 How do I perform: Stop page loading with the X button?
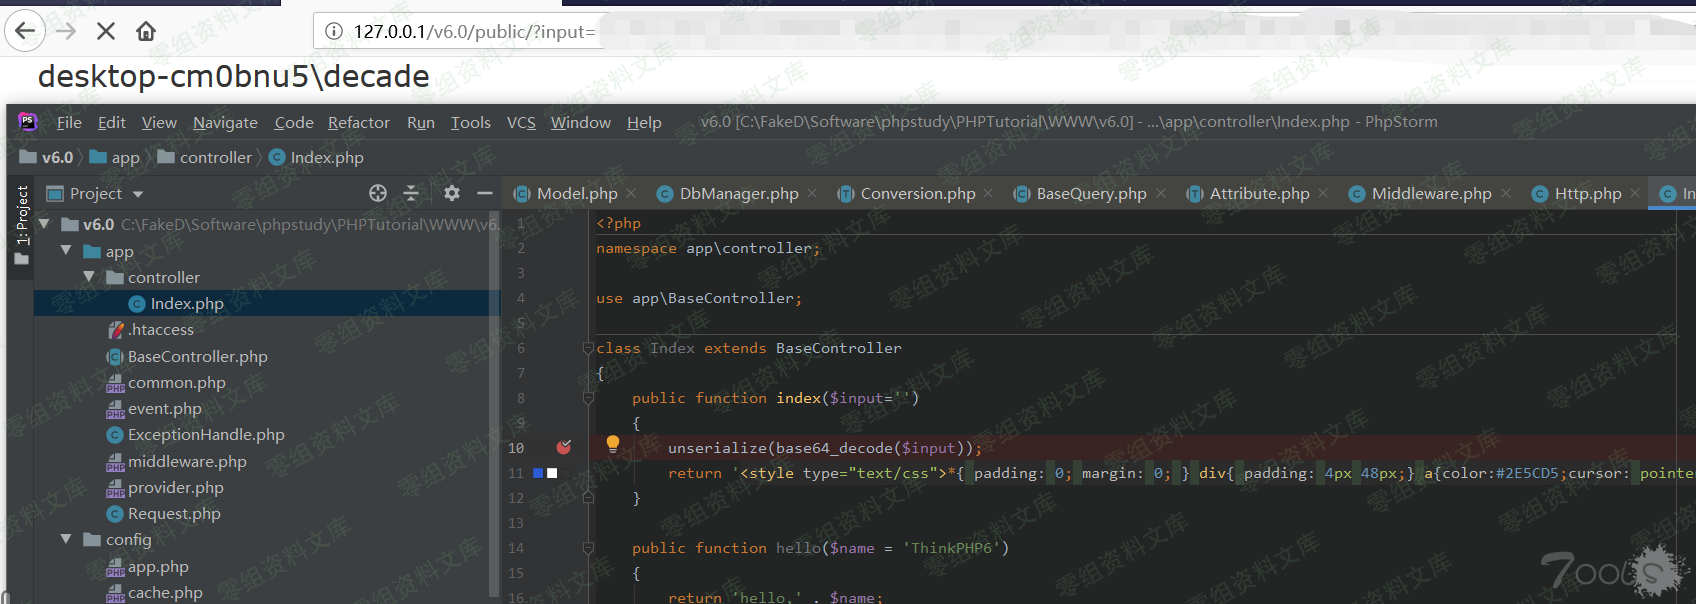point(105,31)
